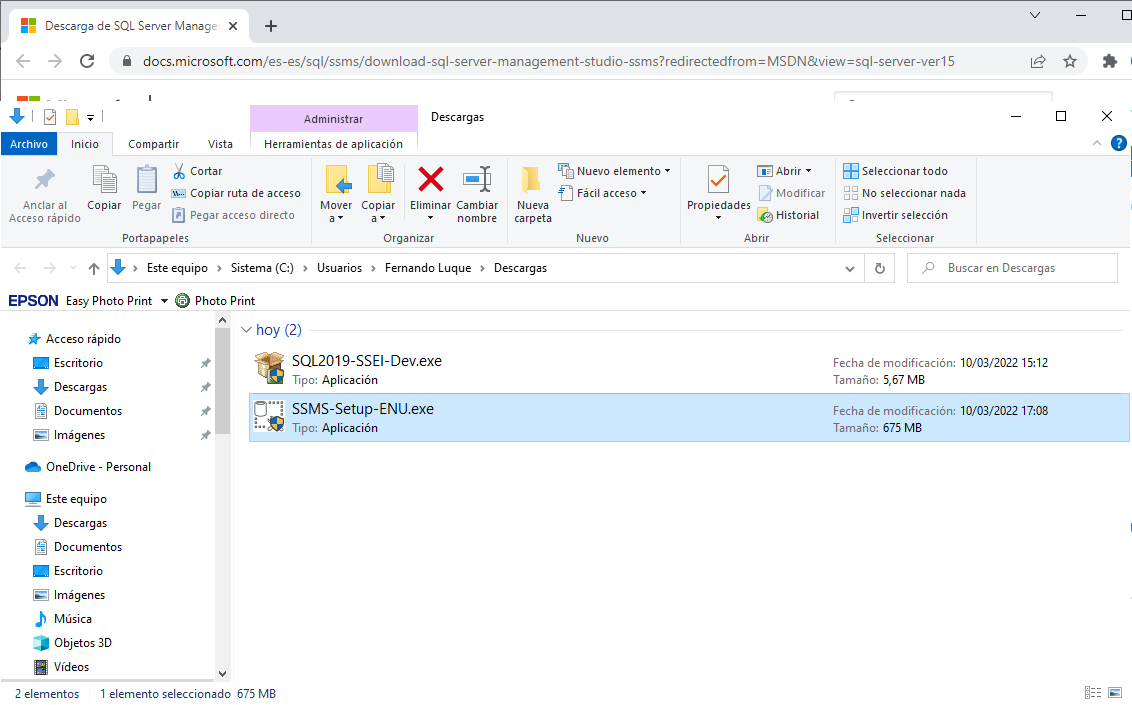Open recent locations dropdown arrow

click(x=73, y=268)
